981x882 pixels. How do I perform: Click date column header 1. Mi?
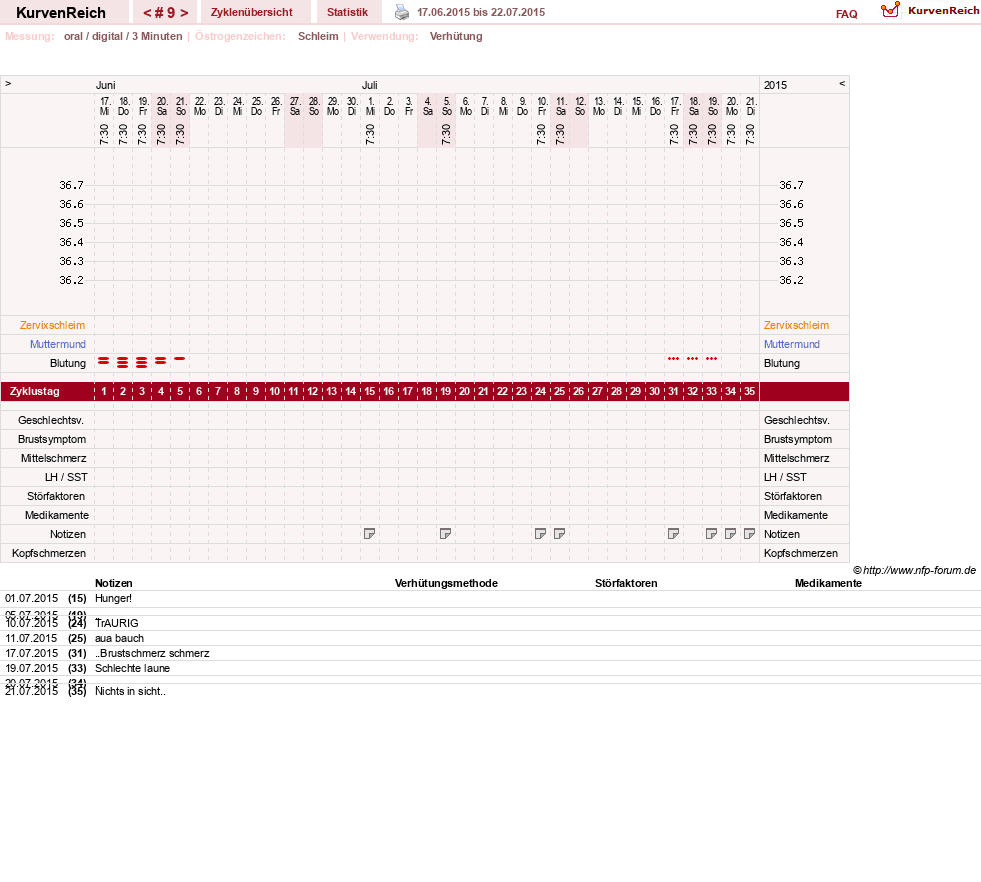tap(370, 106)
